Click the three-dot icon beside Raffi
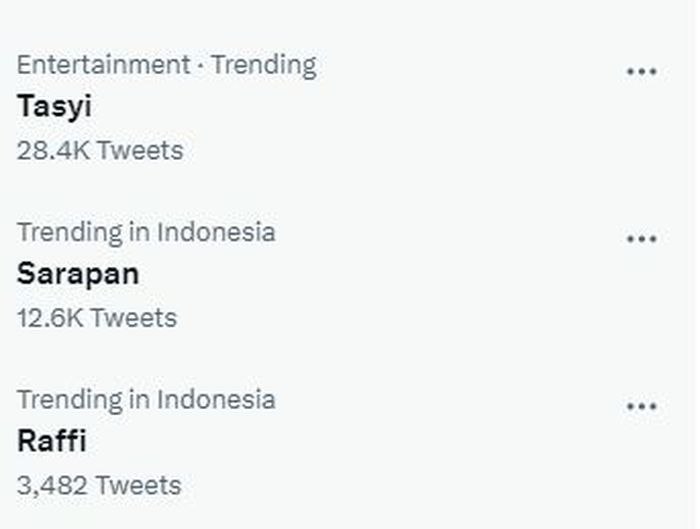 (x=641, y=407)
